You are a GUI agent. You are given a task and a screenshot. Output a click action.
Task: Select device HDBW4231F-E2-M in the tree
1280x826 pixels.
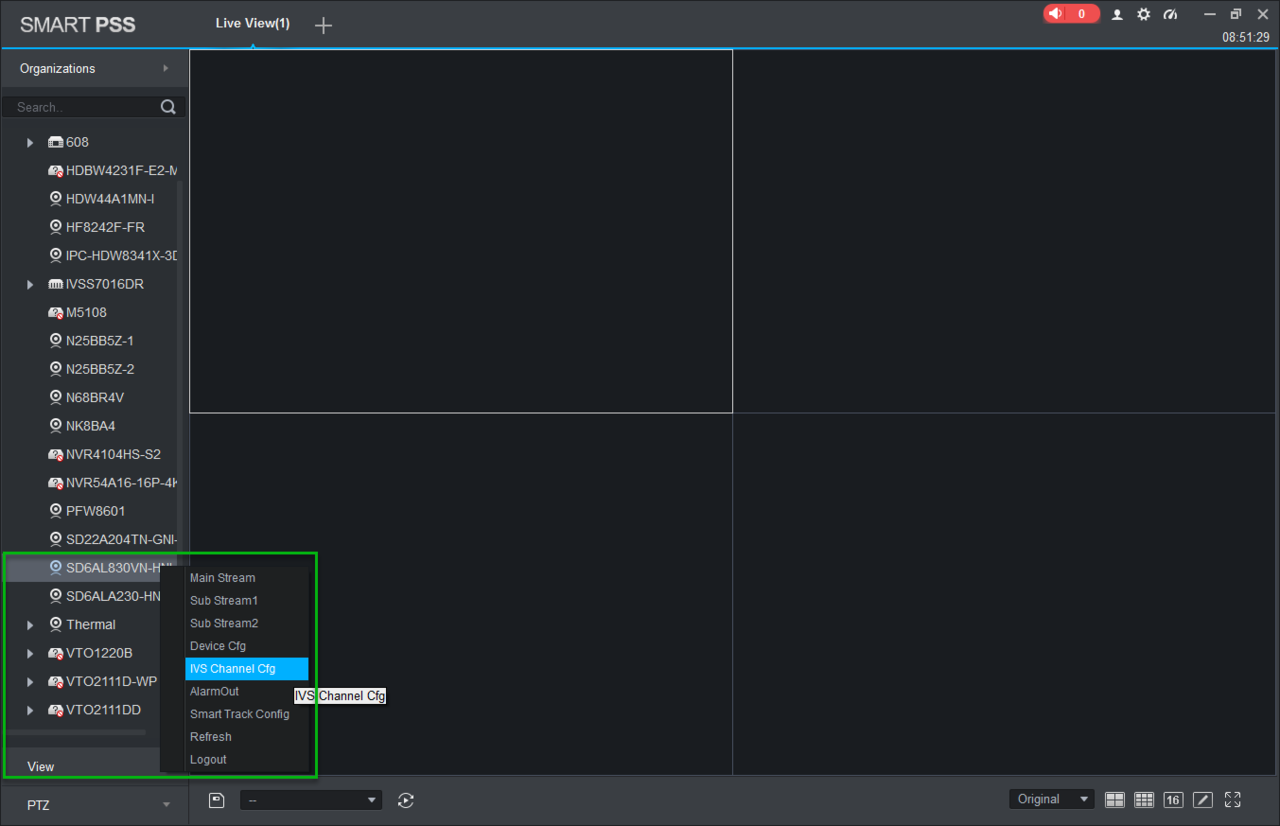click(122, 170)
